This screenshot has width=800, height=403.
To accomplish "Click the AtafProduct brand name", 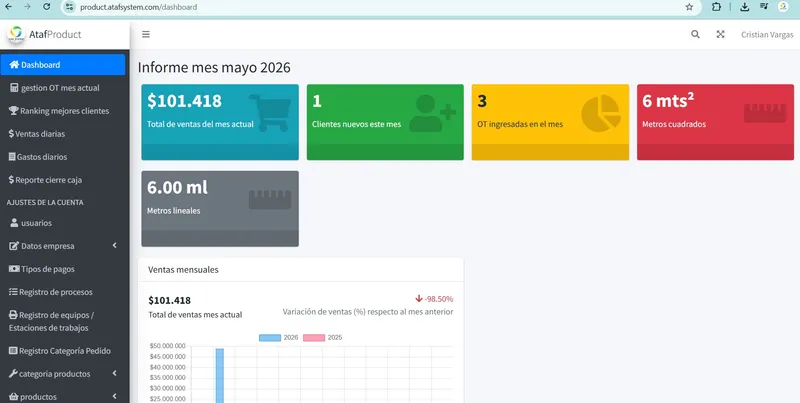I will pos(55,34).
